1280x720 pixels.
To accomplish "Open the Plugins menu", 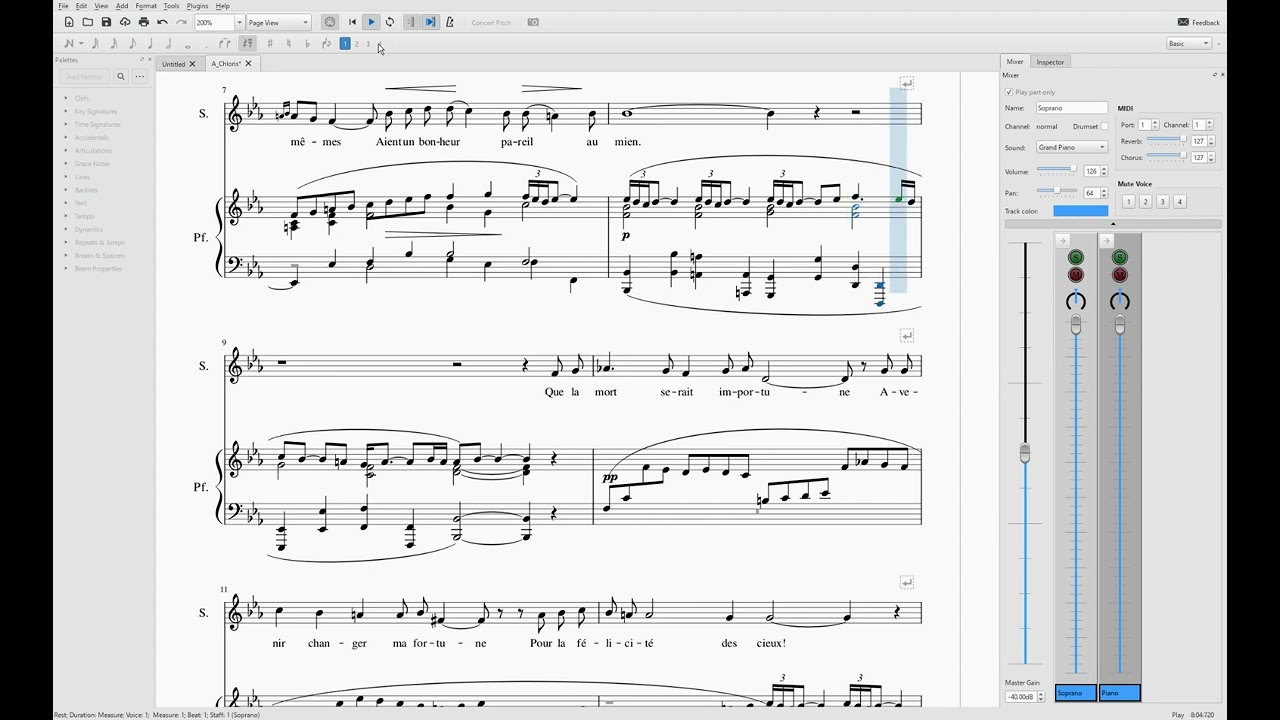I will [198, 6].
